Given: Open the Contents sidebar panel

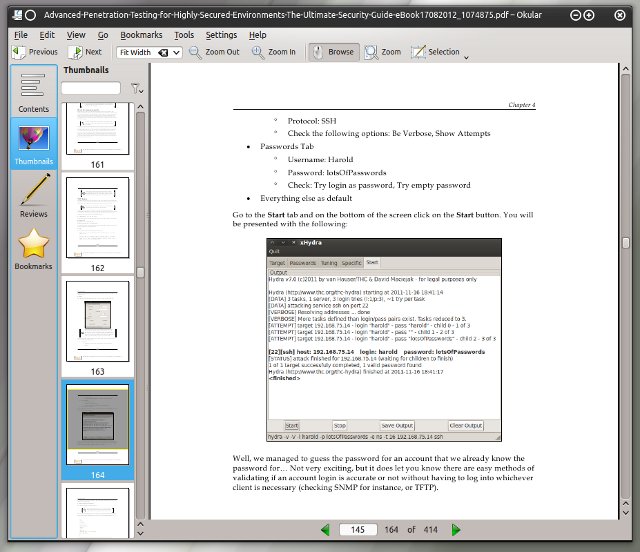Looking at the screenshot, I should tap(33, 92).
